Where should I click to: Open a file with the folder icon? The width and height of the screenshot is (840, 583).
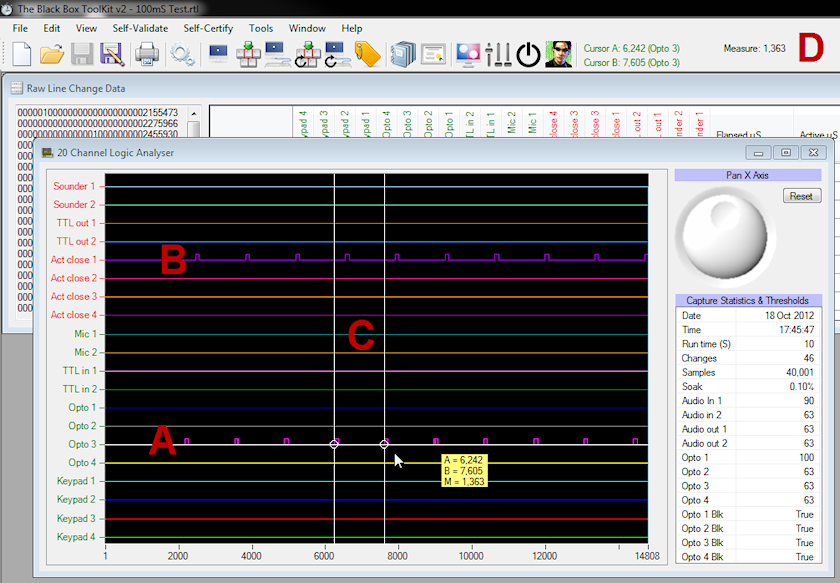52,54
